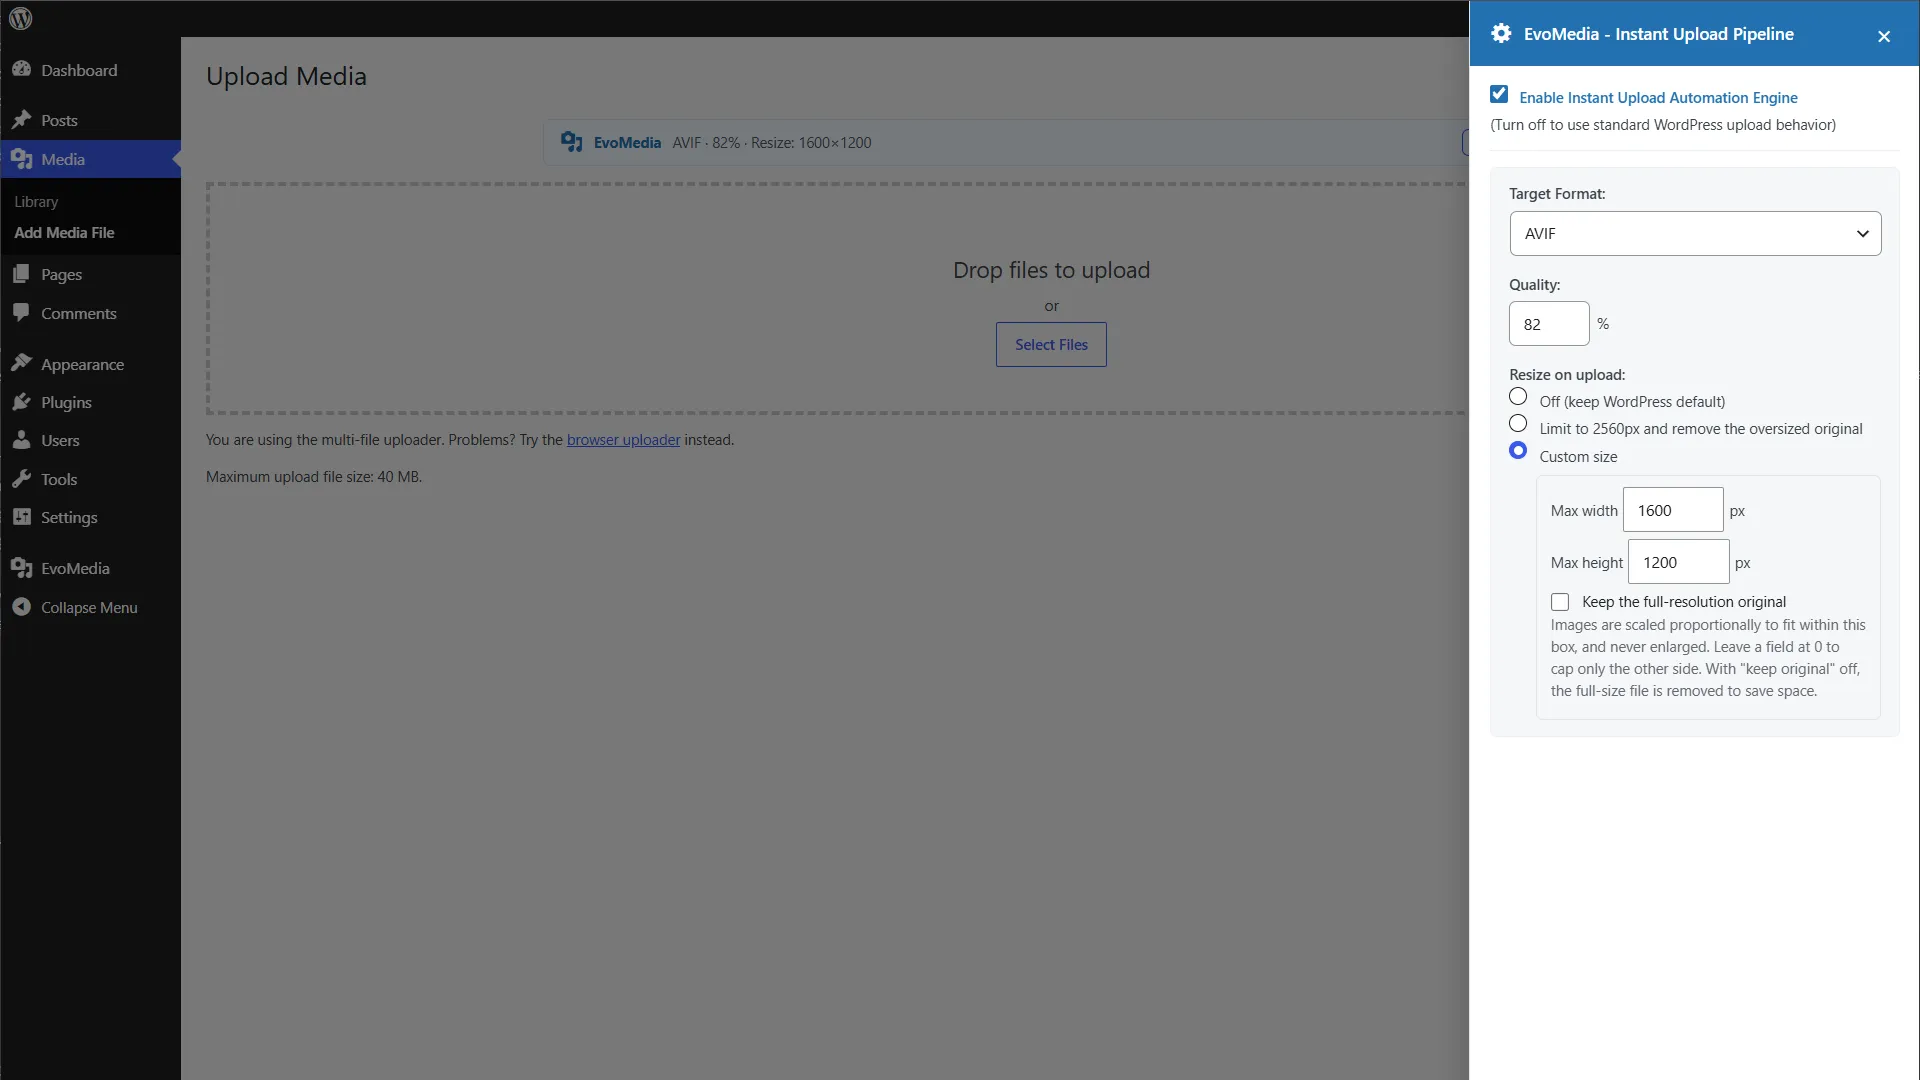Viewport: 1920px width, 1080px height.
Task: Click the WordPress logo icon
Action: (20, 18)
